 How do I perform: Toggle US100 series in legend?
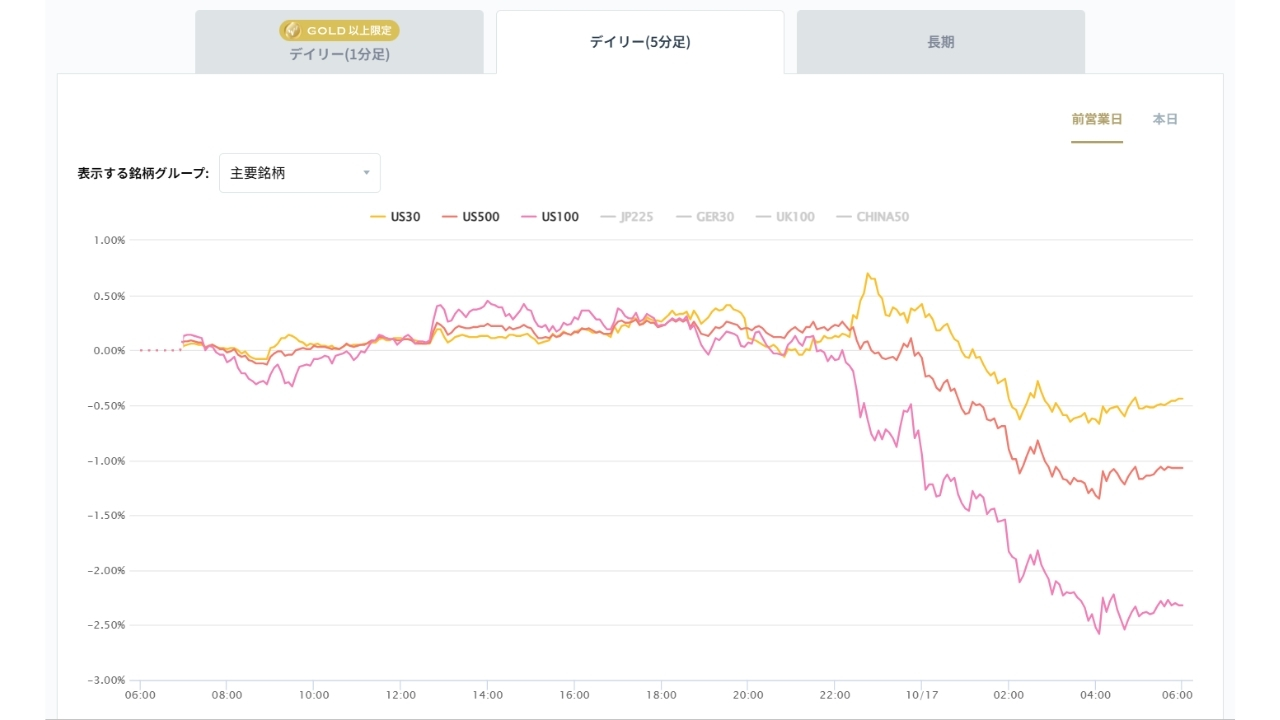tap(549, 217)
